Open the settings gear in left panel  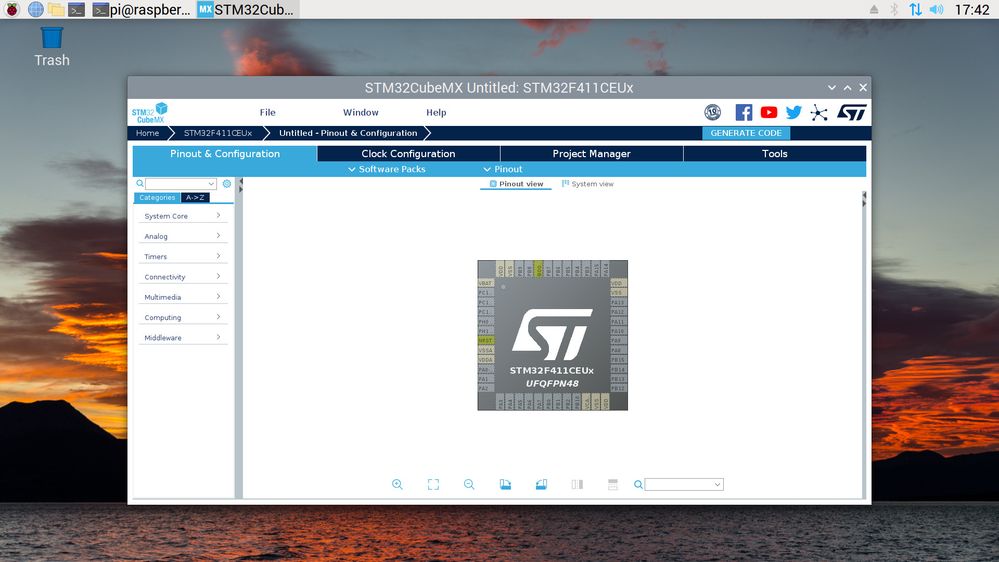coord(227,184)
